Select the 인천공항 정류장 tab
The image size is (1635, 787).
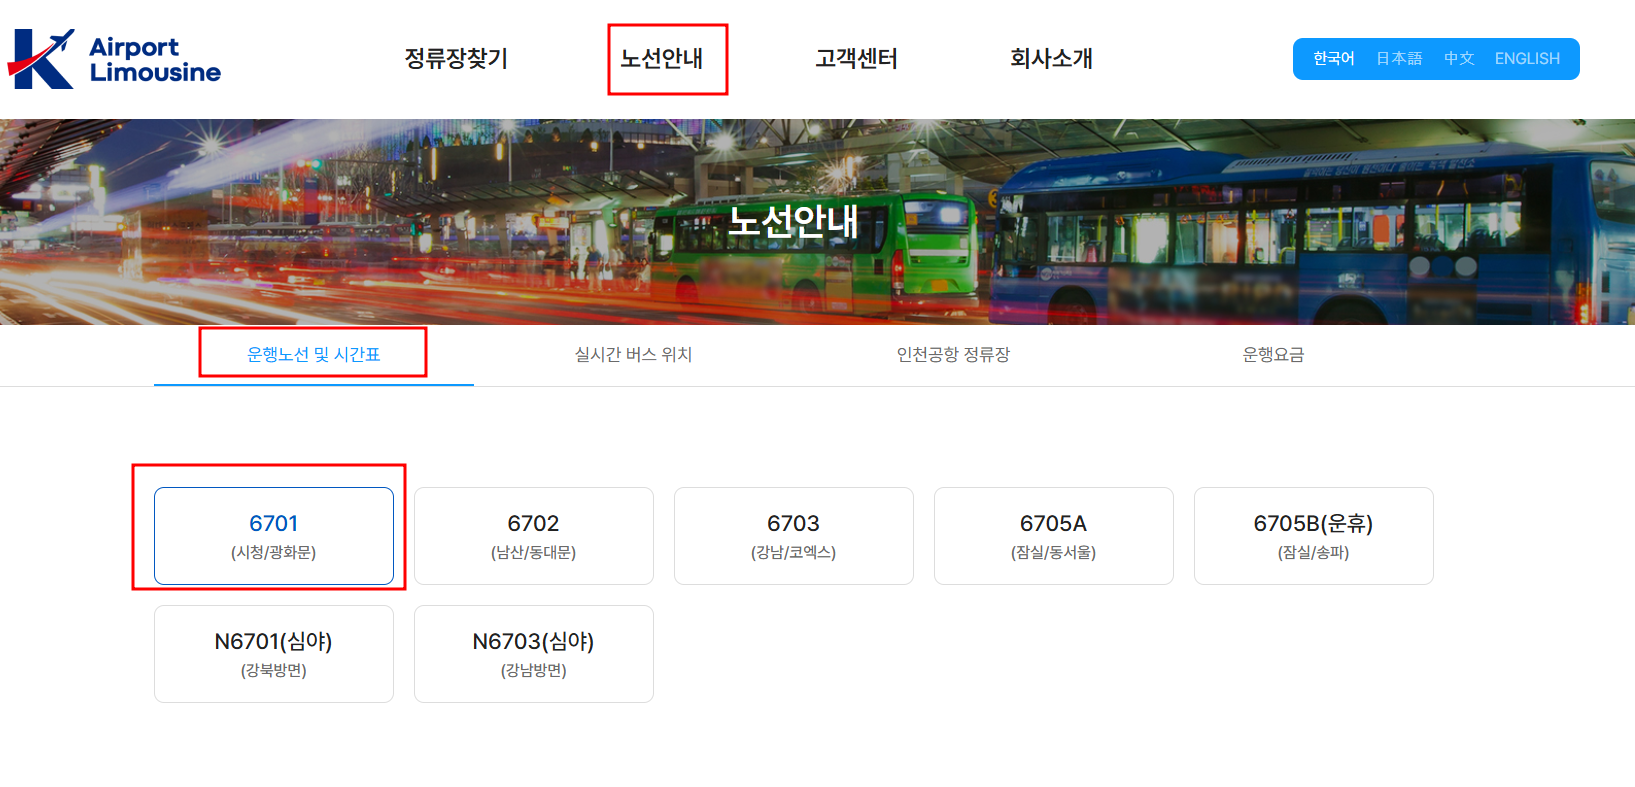(954, 355)
